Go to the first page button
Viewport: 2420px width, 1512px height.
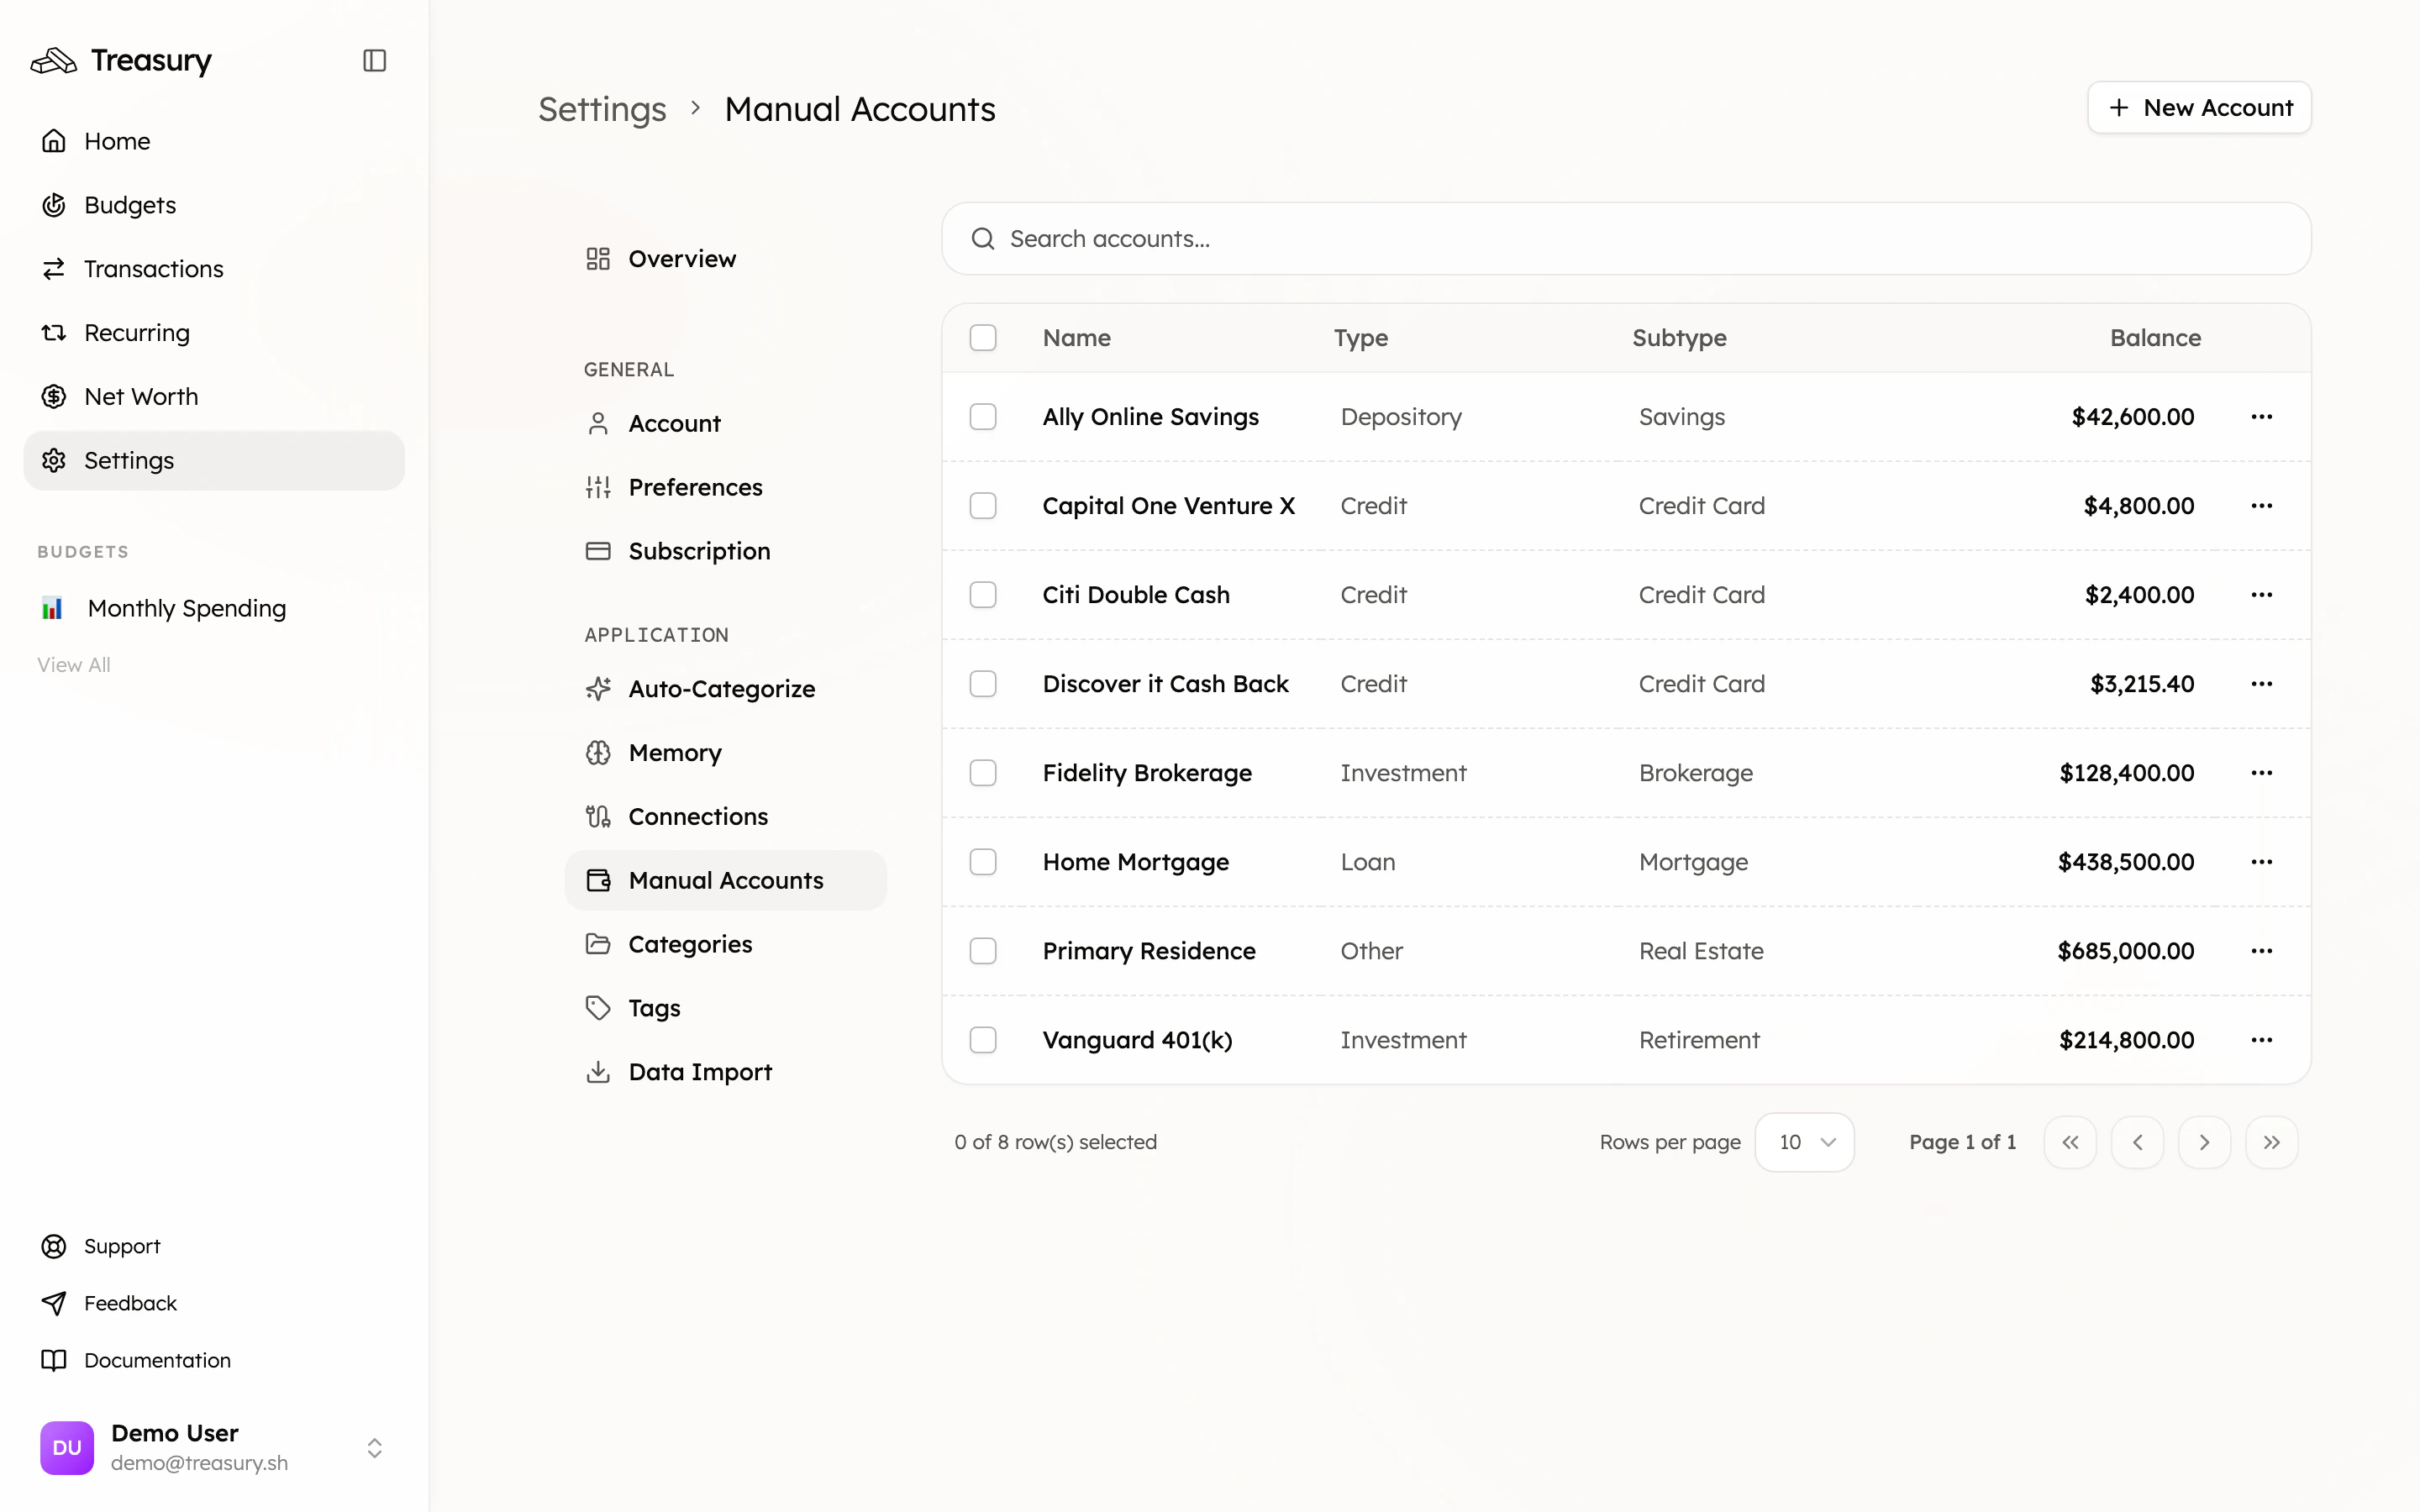point(2070,1142)
